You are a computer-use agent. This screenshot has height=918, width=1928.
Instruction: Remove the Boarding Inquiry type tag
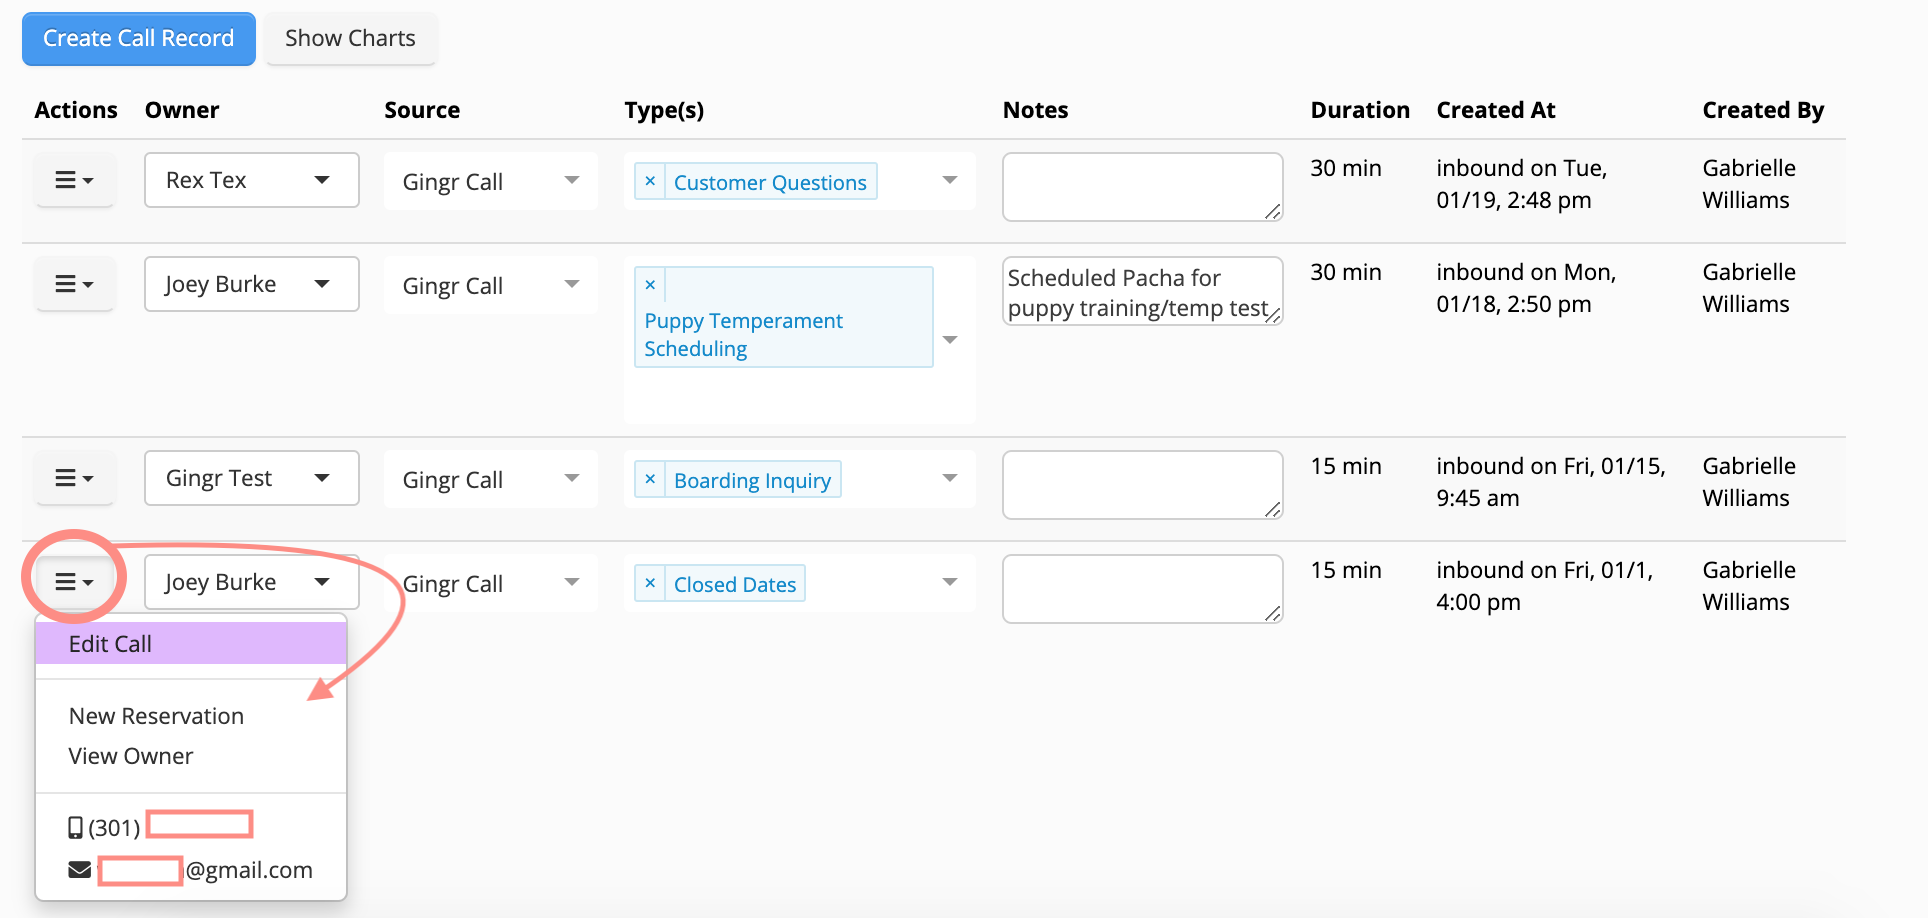coord(650,479)
